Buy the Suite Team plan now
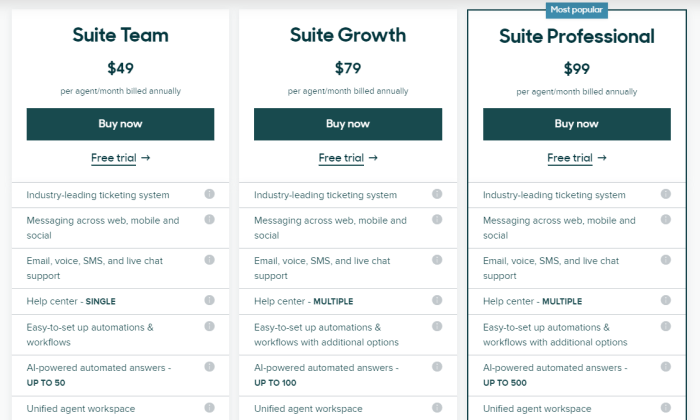This screenshot has height=420, width=700. pyautogui.click(x=120, y=124)
